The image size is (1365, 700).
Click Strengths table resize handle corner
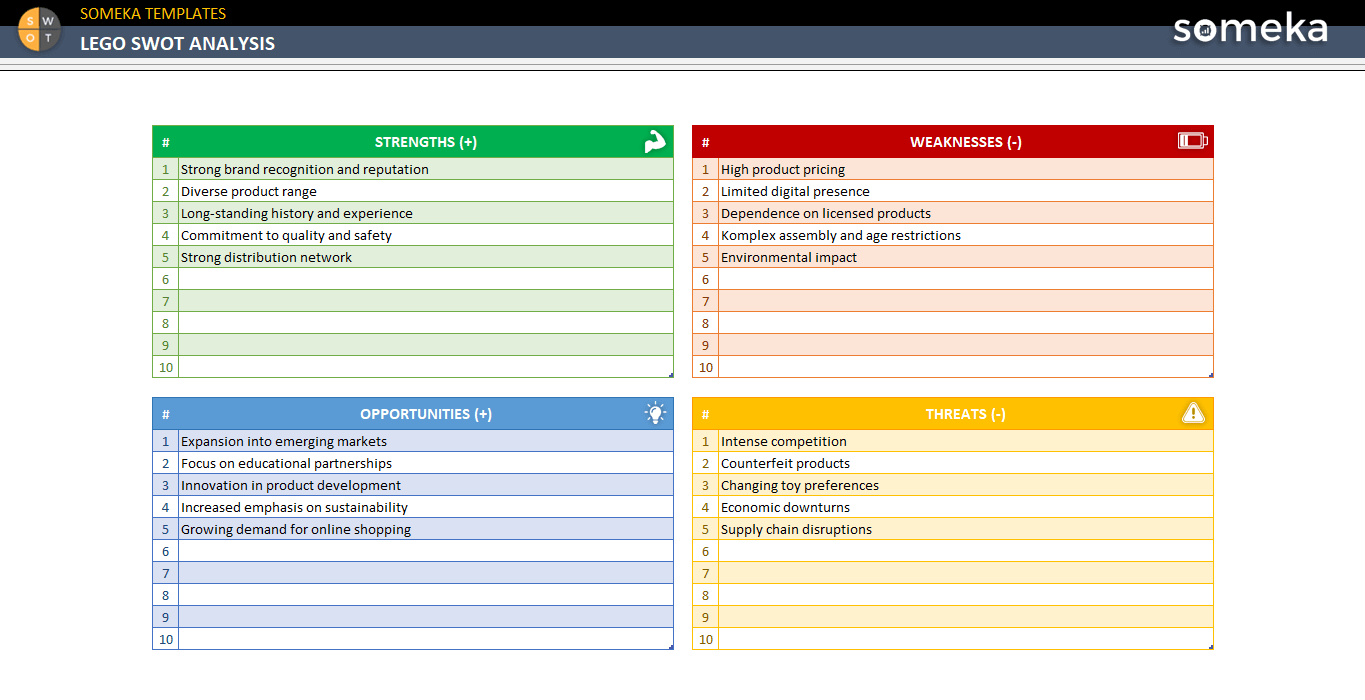coord(671,375)
